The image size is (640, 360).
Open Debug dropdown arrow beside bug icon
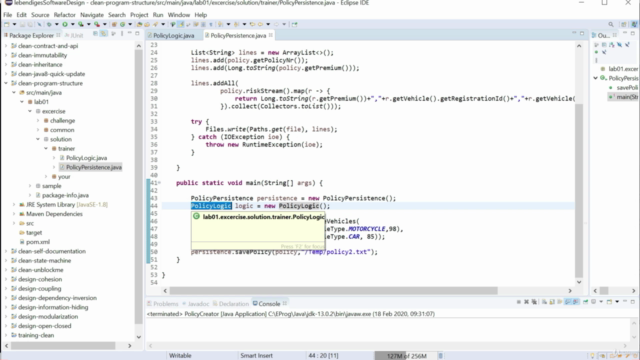tap(57, 24)
